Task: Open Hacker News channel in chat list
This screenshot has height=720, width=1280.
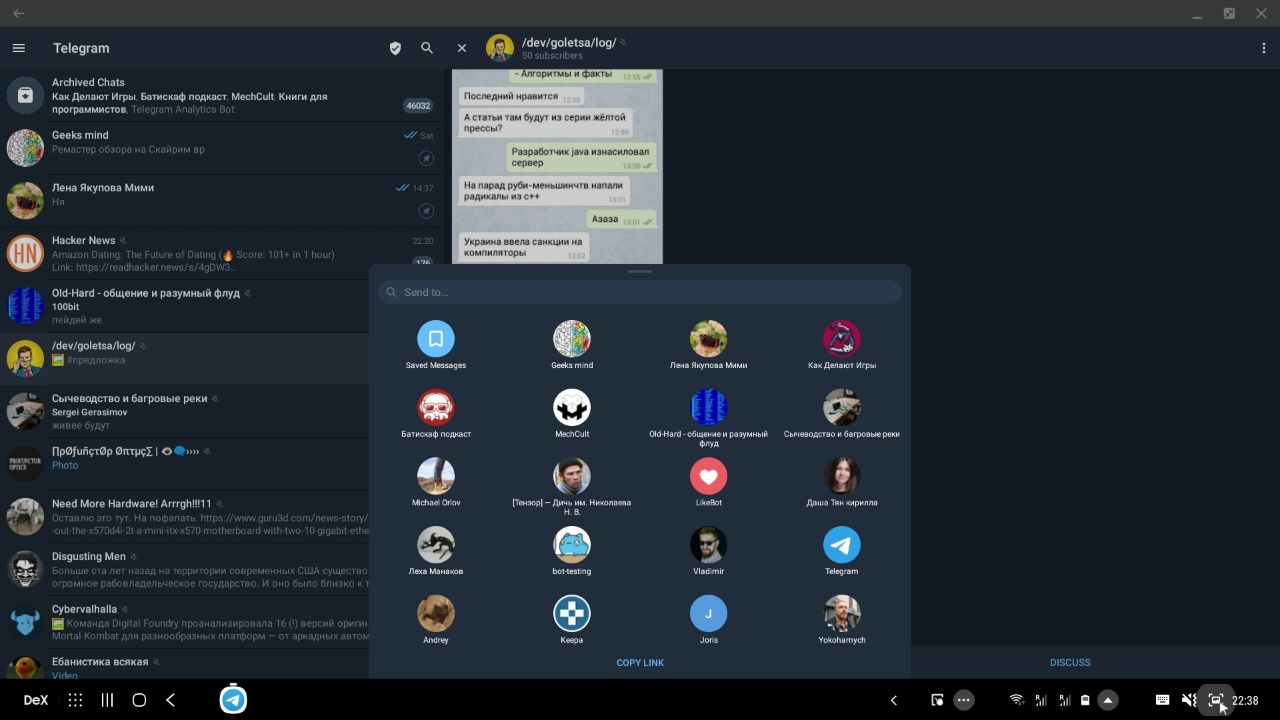Action: (x=220, y=253)
